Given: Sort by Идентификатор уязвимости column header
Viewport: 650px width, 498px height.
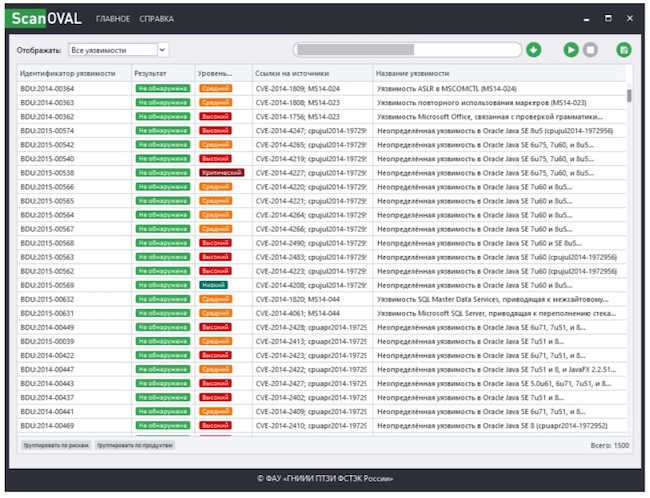Looking at the screenshot, I should pyautogui.click(x=74, y=73).
